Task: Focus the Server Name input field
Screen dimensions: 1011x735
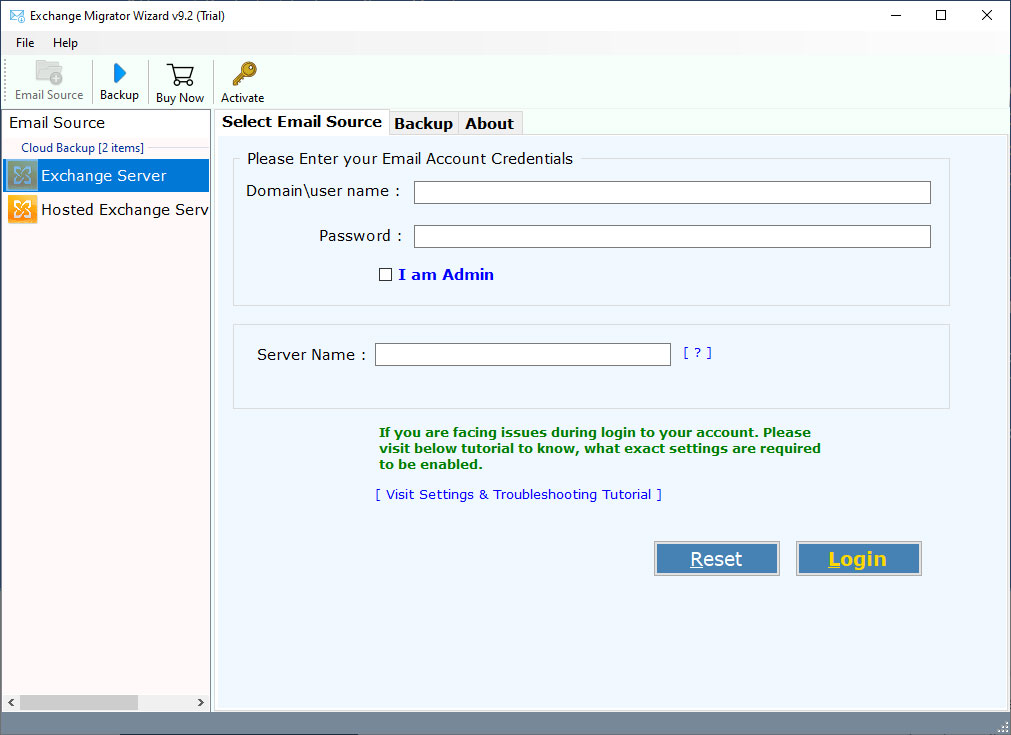Action: (522, 355)
